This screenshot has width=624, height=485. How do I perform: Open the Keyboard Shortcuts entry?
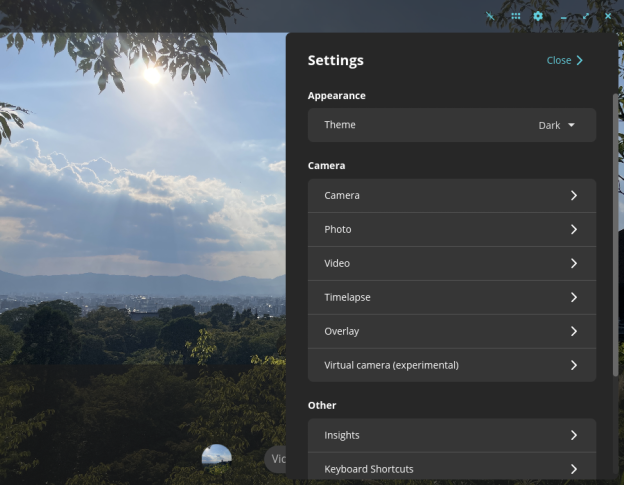pyautogui.click(x=452, y=469)
